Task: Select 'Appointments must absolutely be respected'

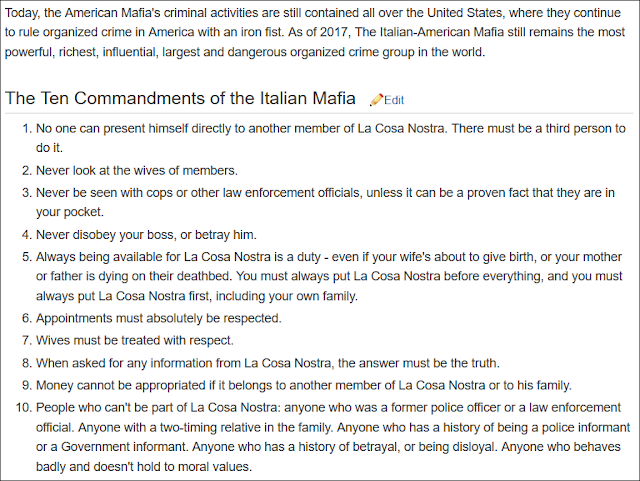Action: (x=159, y=318)
